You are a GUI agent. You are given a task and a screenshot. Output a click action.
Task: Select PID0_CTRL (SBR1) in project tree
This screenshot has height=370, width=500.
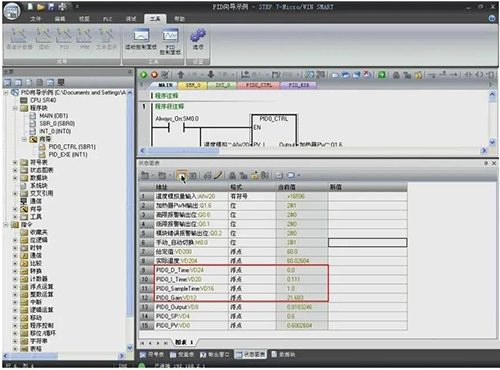72,147
